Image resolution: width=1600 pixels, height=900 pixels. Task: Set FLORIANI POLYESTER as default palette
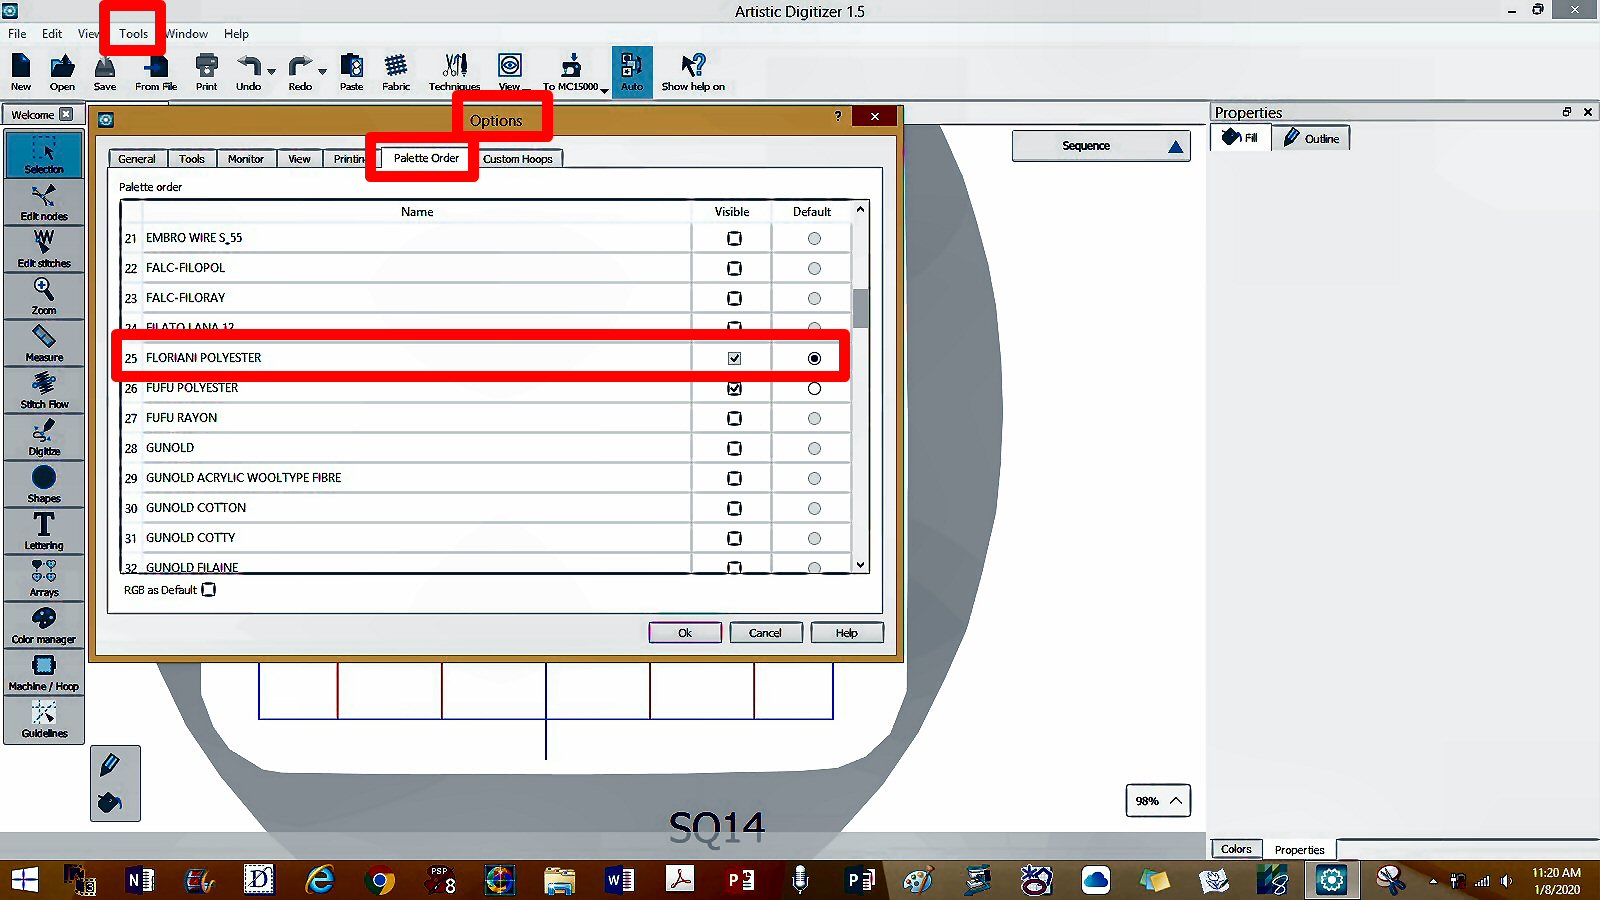[814, 358]
